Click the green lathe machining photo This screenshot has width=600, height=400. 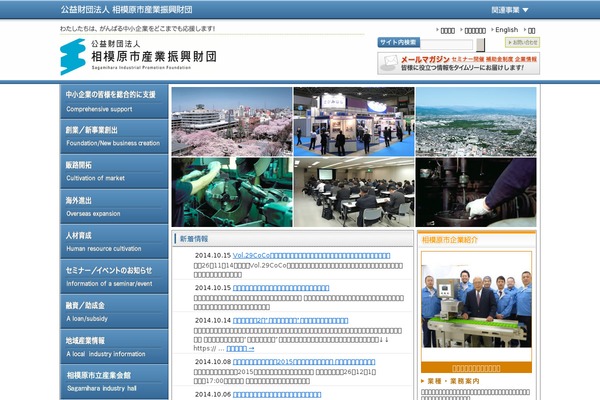[232, 192]
